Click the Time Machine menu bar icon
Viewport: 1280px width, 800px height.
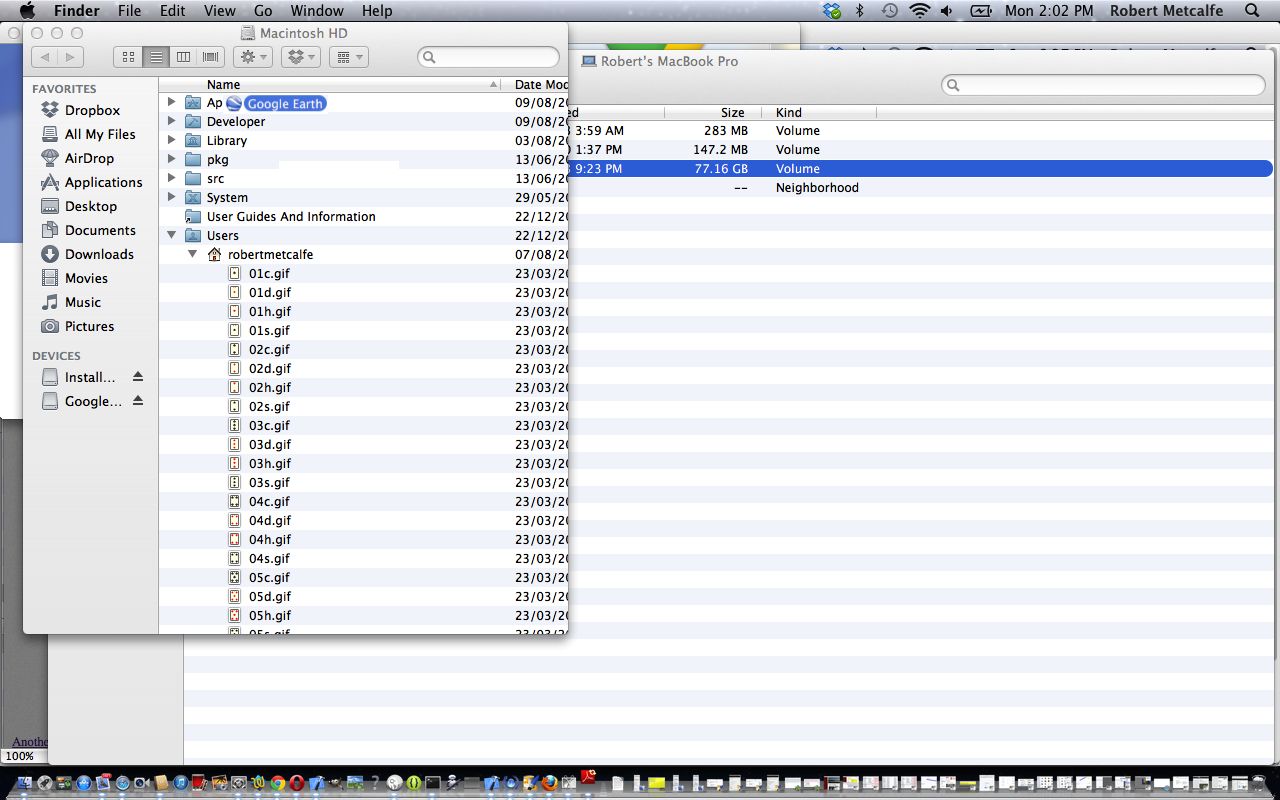pos(889,11)
